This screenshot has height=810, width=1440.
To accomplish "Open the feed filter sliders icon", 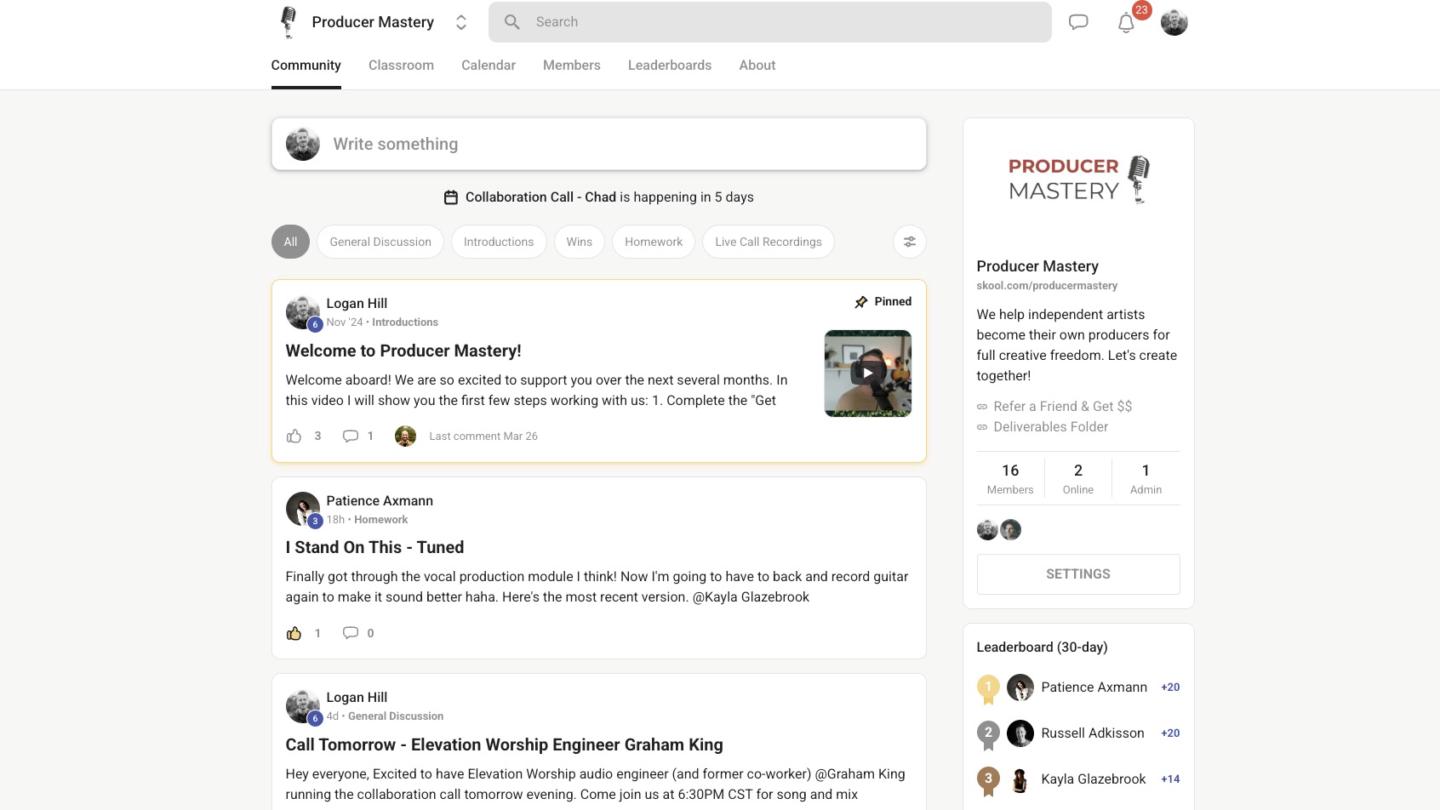I will [910, 242].
